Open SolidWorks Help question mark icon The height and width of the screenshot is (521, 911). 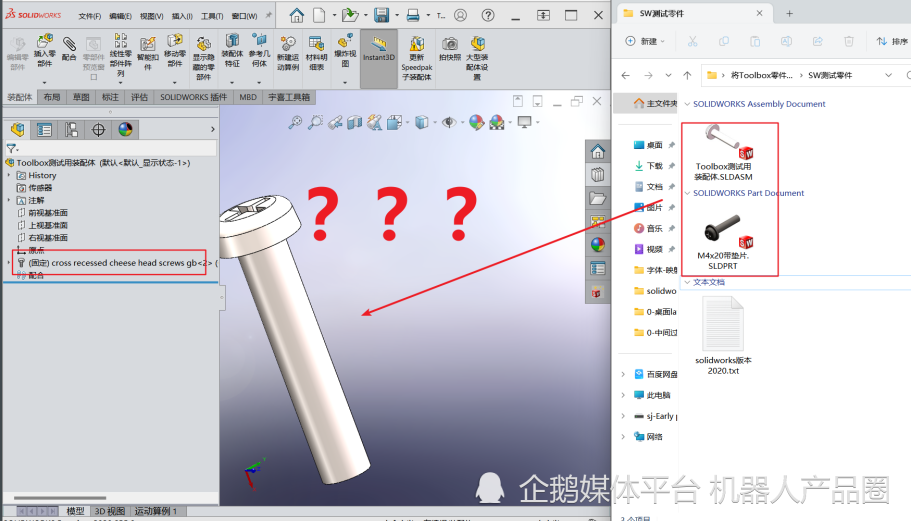(x=488, y=16)
